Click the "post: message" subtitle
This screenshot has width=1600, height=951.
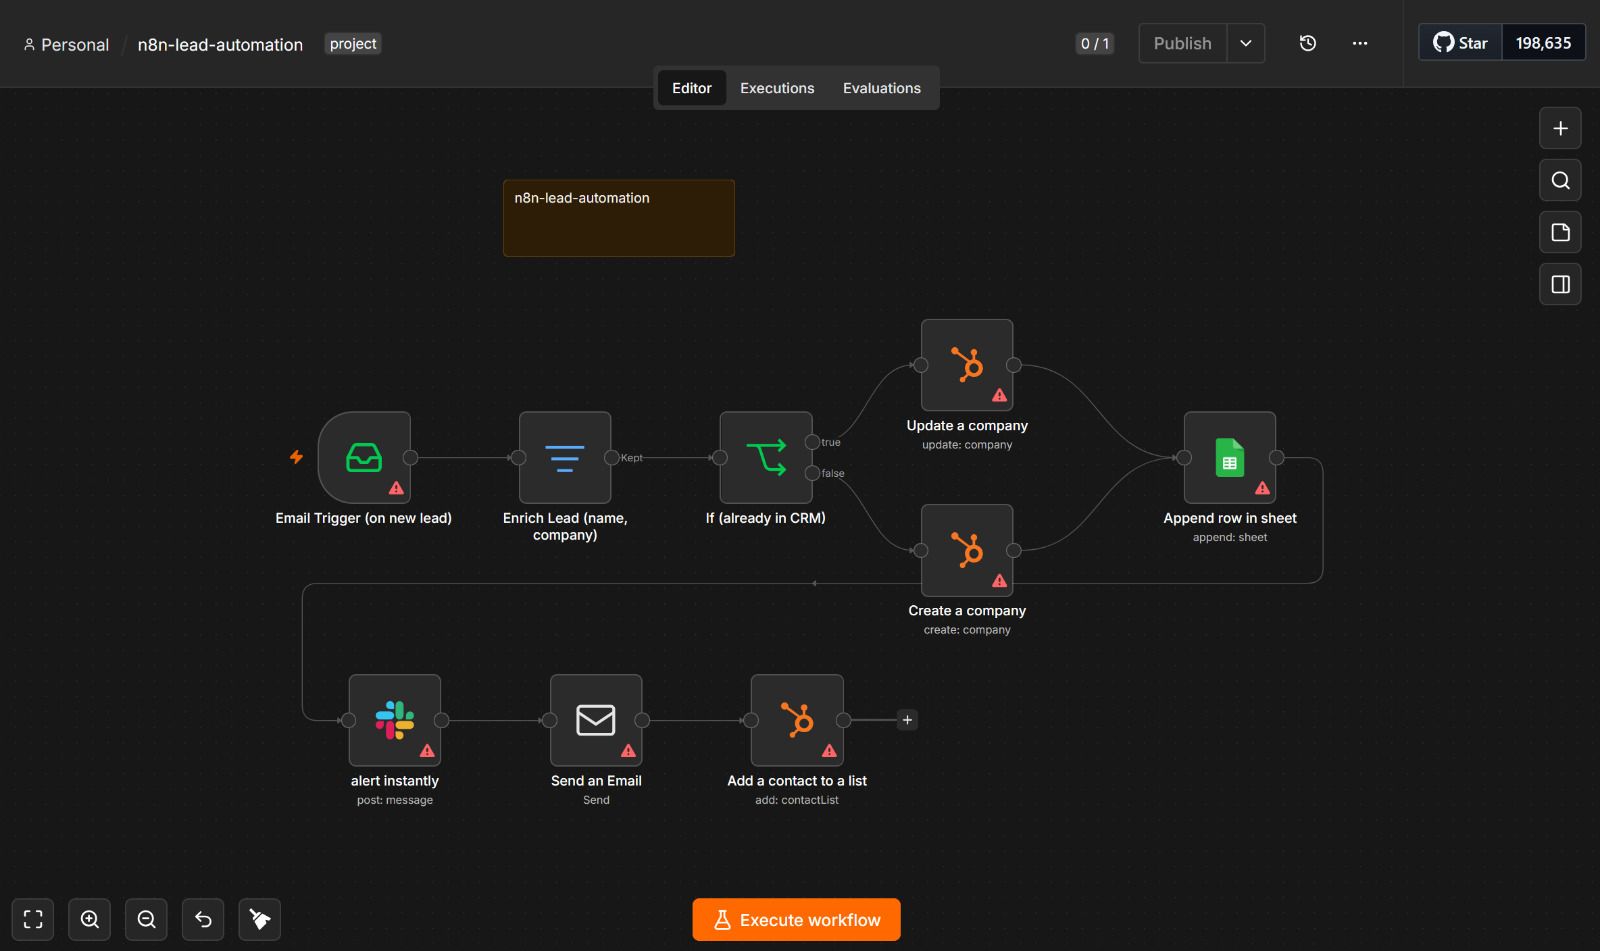[x=395, y=800]
